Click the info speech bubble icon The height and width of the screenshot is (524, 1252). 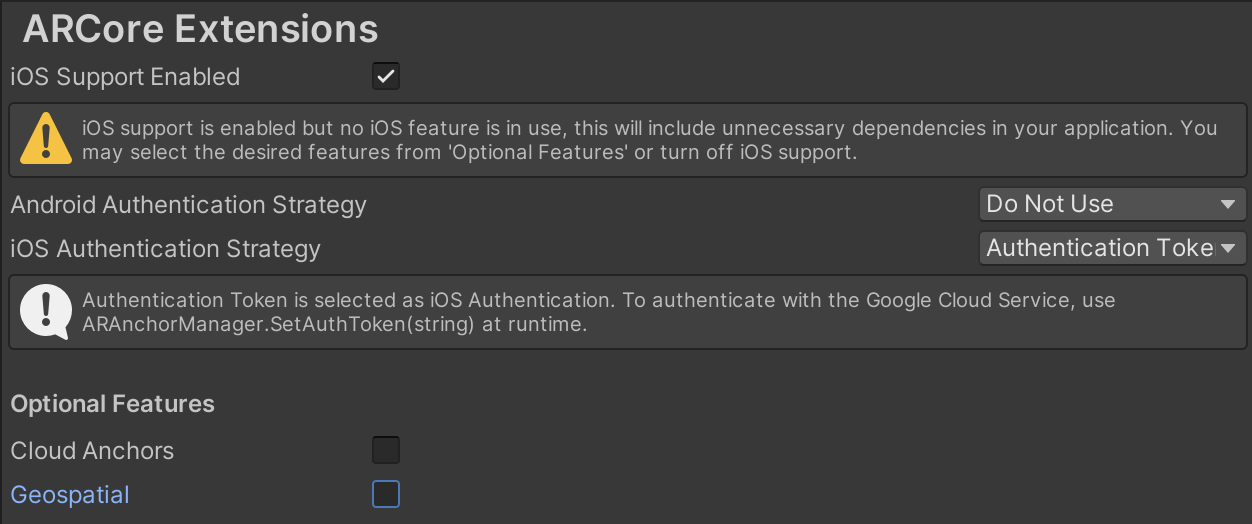pyautogui.click(x=46, y=312)
